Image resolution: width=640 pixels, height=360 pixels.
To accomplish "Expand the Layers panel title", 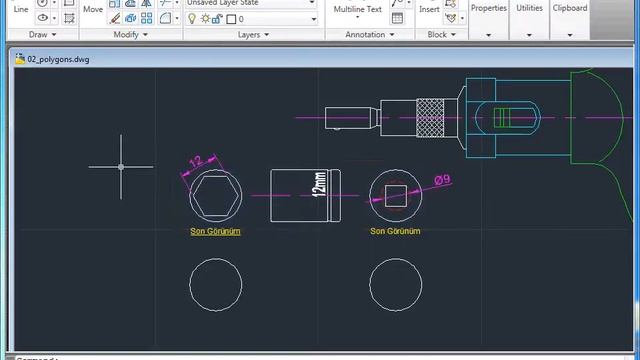I will 253,35.
